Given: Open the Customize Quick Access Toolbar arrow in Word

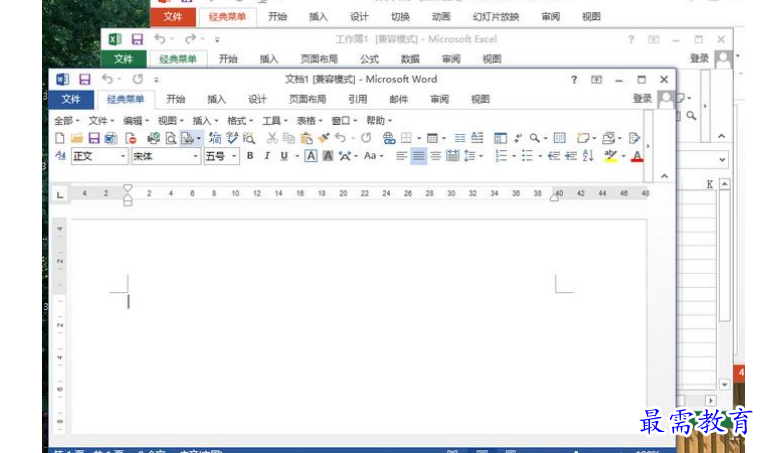Looking at the screenshot, I should click(x=156, y=80).
